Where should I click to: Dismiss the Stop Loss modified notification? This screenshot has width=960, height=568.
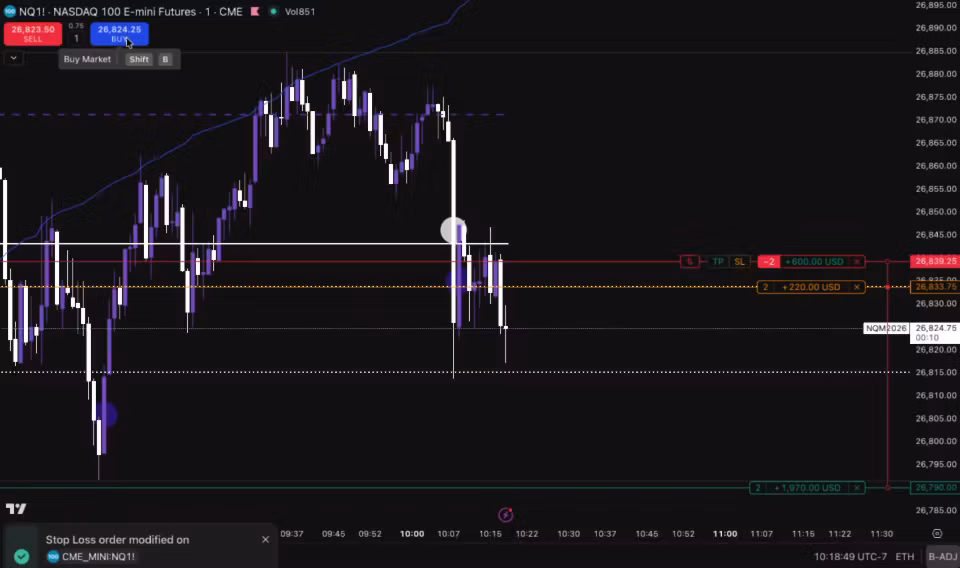click(265, 539)
